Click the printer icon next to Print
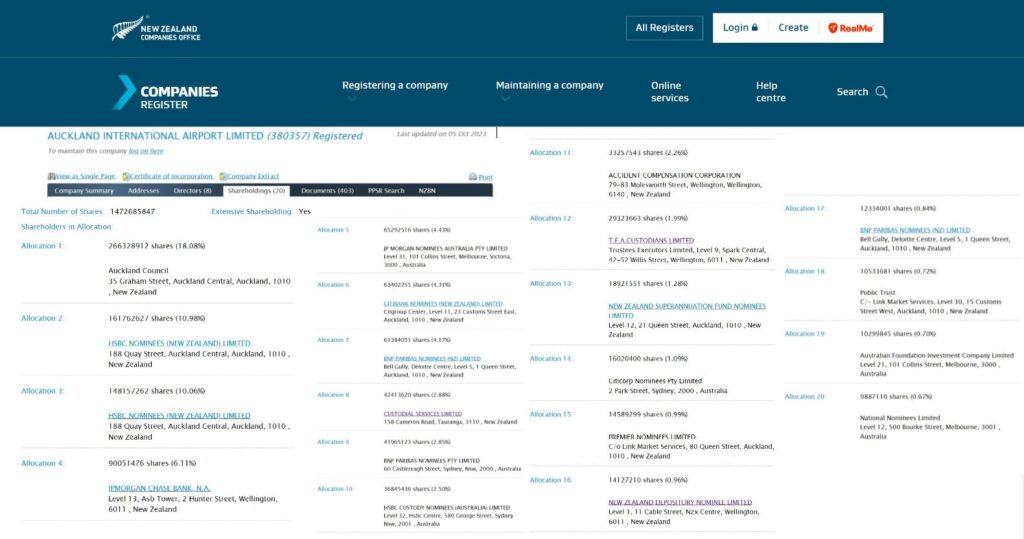The image size is (1024, 539). coord(473,176)
